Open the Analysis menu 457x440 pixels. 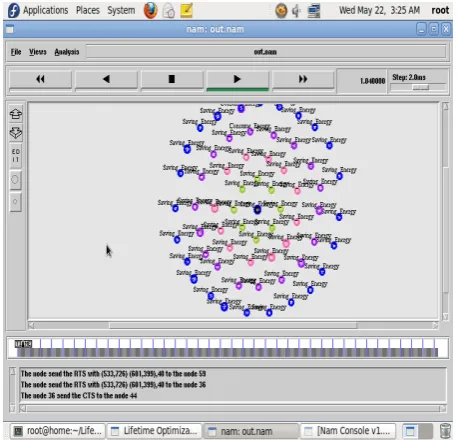tap(67, 52)
